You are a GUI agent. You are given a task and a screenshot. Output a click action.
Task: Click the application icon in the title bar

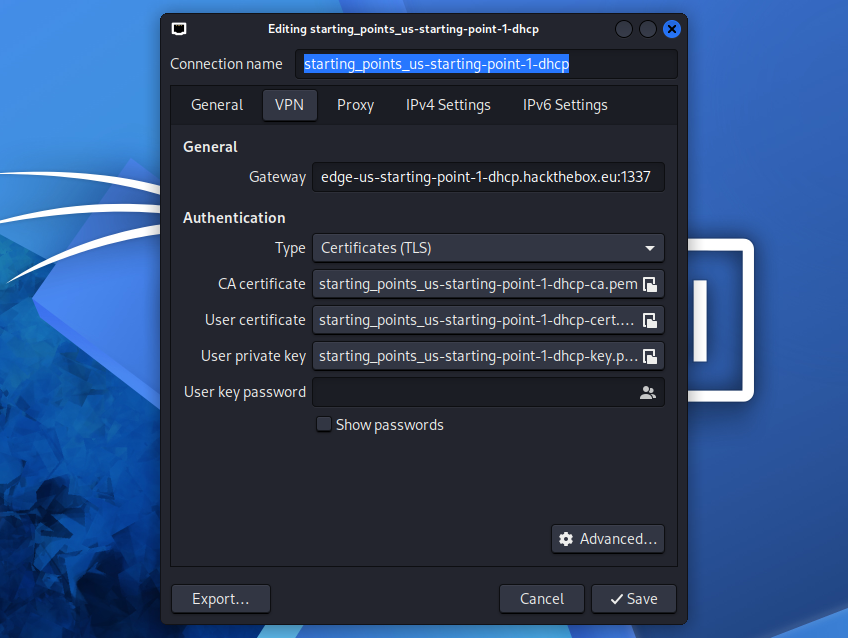(x=179, y=29)
